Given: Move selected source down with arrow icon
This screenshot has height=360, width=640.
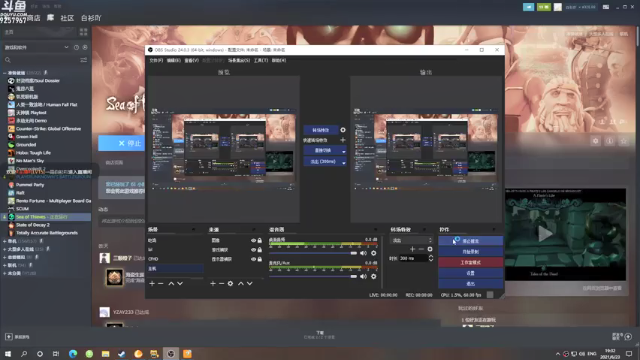Looking at the screenshot, I should [x=249, y=283].
